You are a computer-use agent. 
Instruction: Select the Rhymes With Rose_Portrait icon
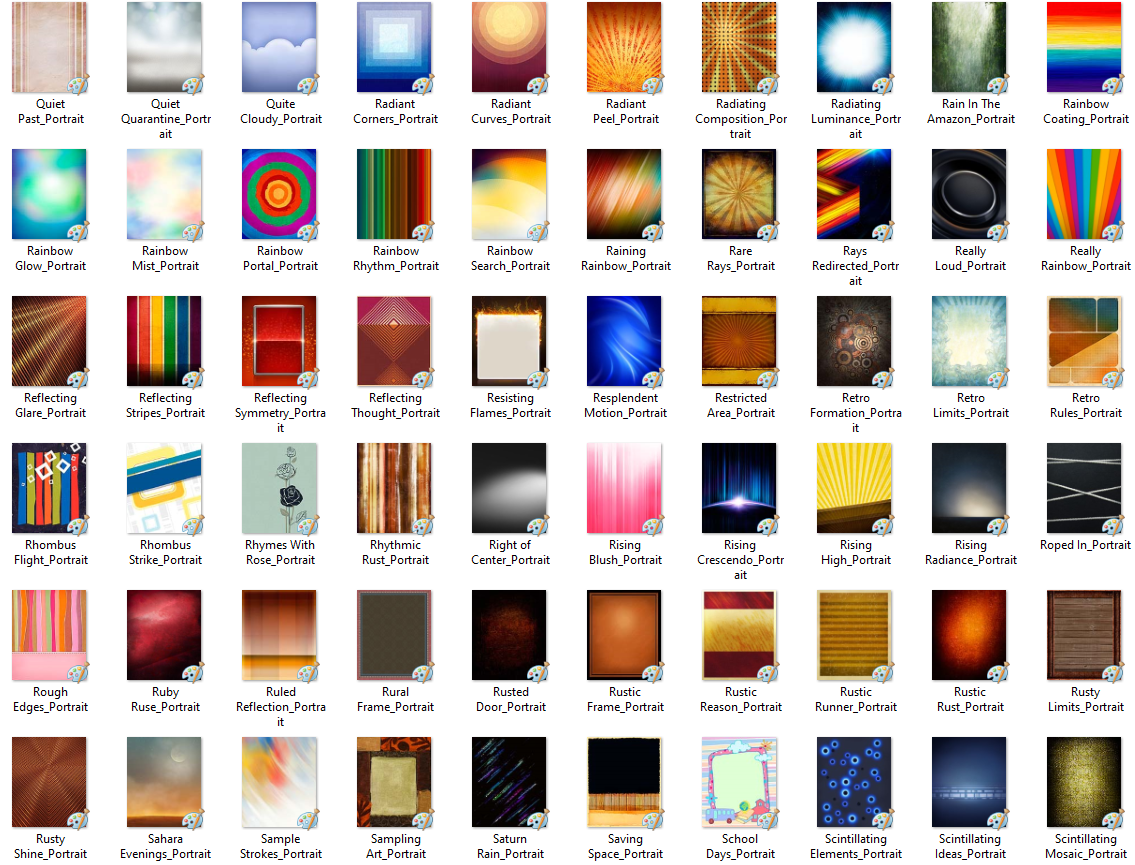280,488
